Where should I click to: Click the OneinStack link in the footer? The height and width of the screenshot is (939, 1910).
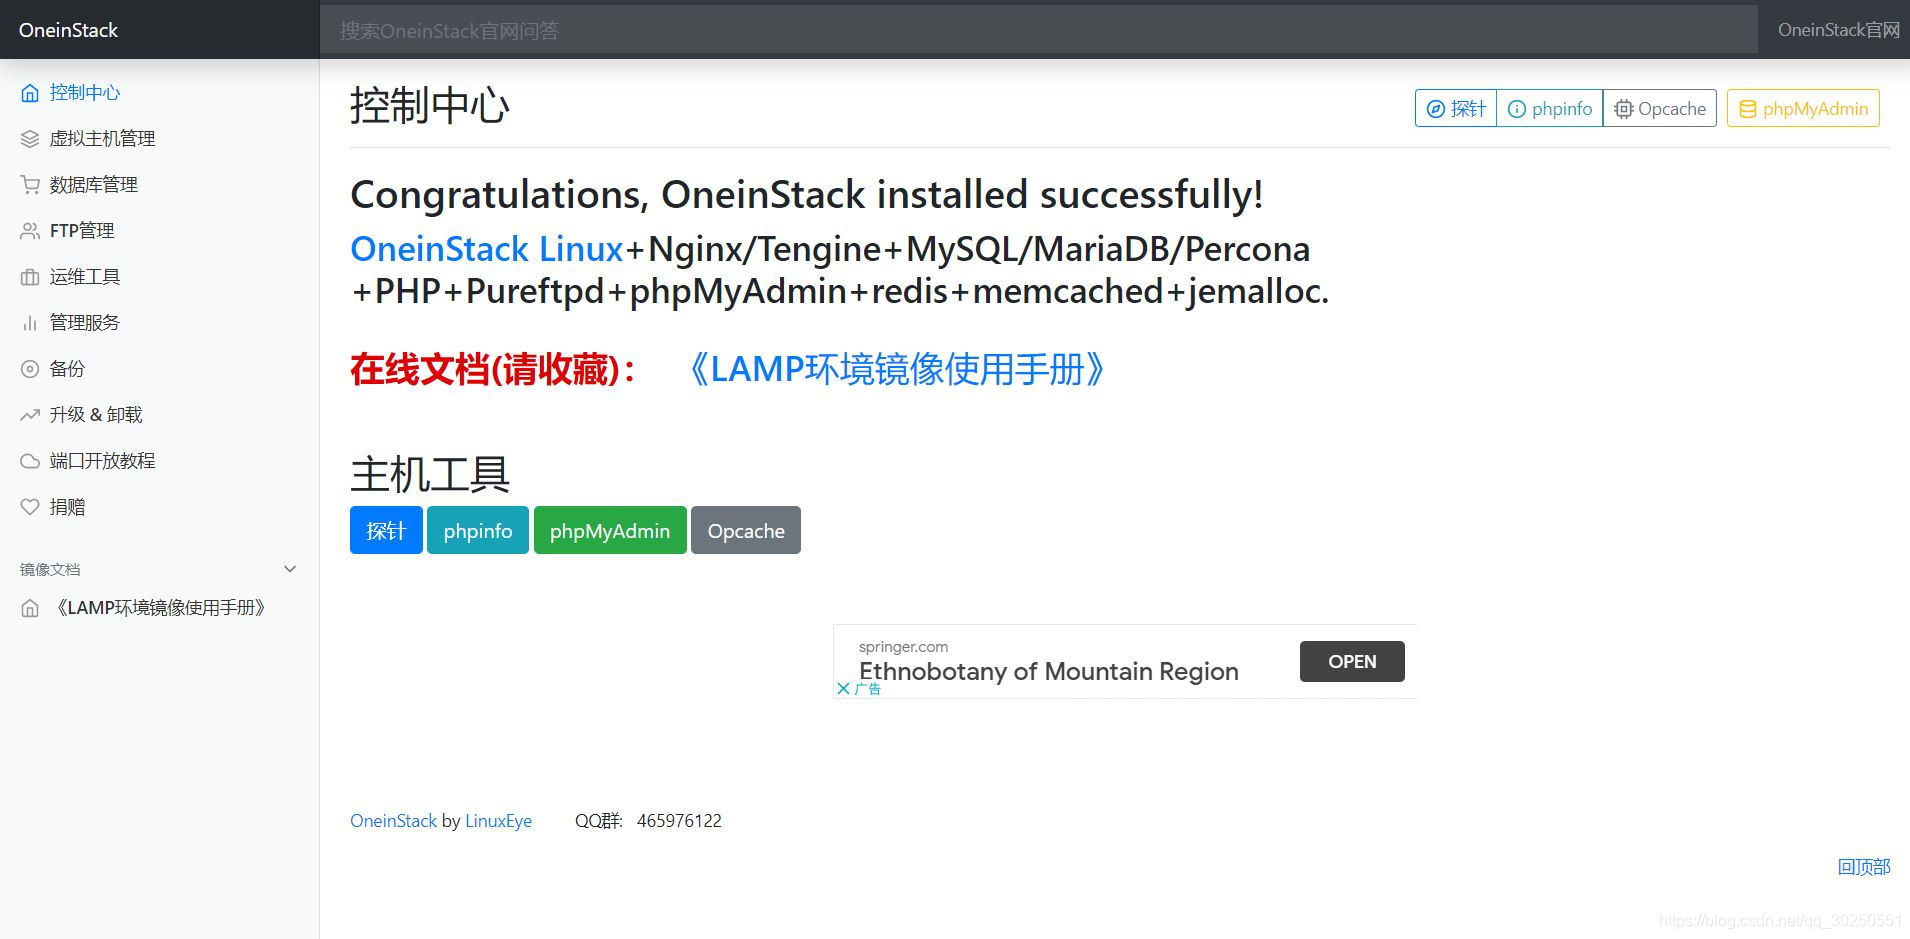coord(393,821)
